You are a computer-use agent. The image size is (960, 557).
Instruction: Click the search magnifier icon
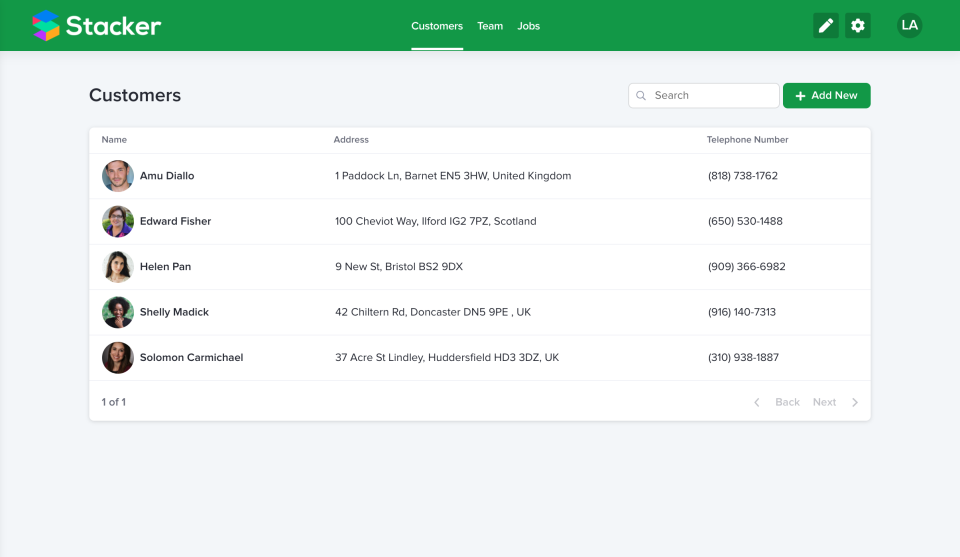pos(641,95)
